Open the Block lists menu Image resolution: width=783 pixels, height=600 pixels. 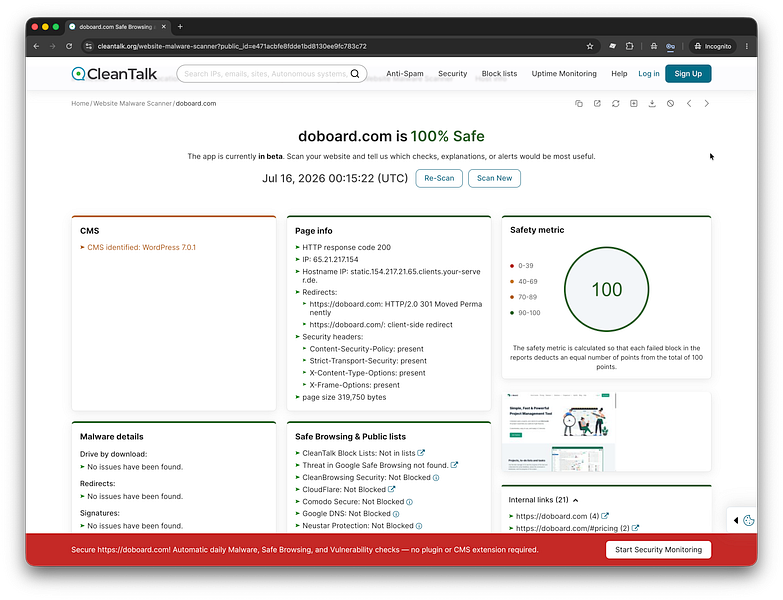click(x=499, y=73)
